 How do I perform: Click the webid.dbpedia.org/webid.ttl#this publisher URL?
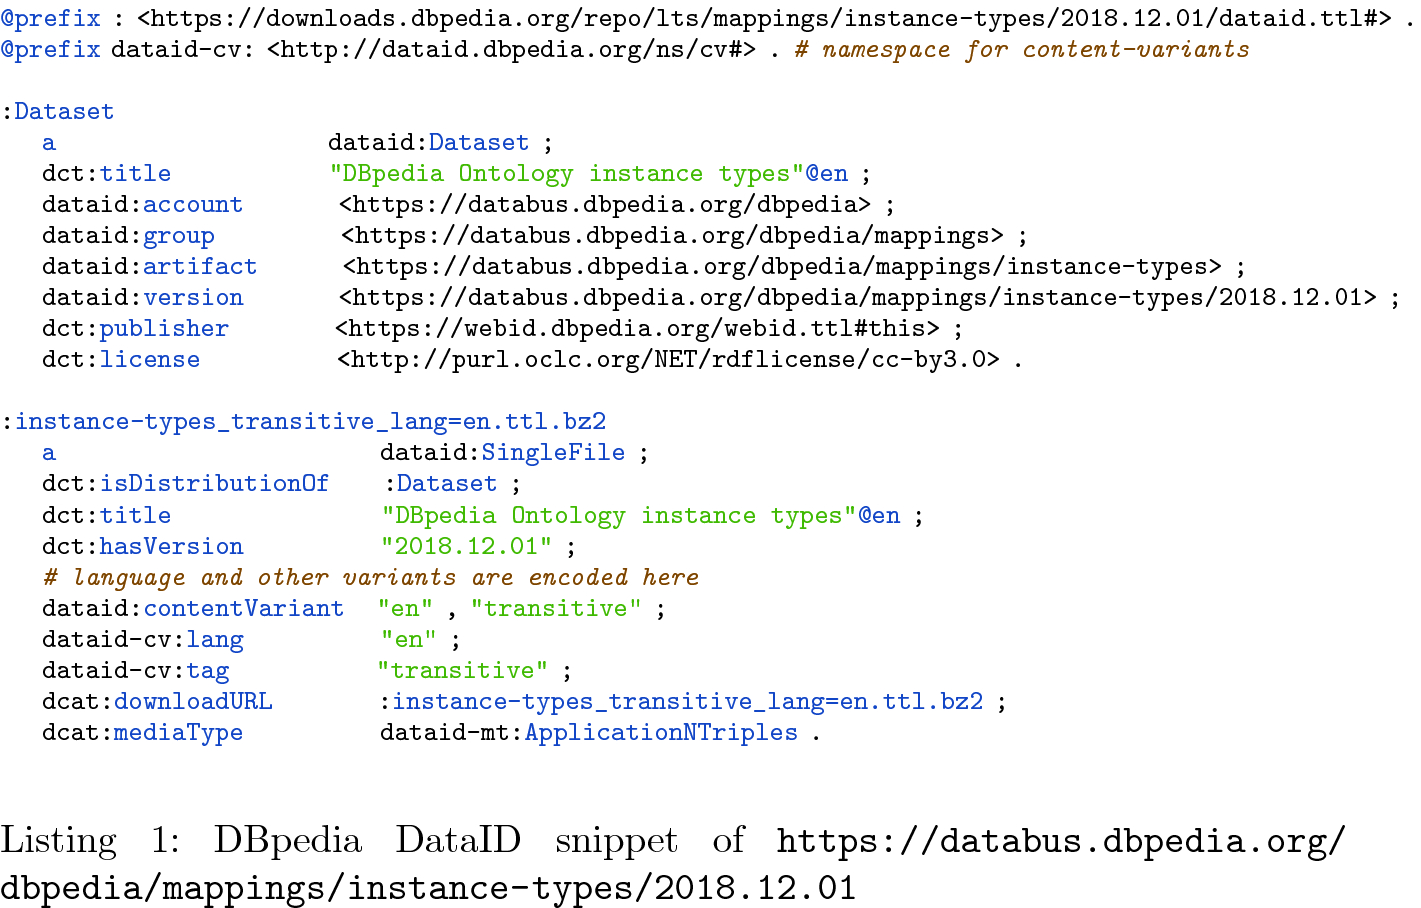[x=637, y=328]
